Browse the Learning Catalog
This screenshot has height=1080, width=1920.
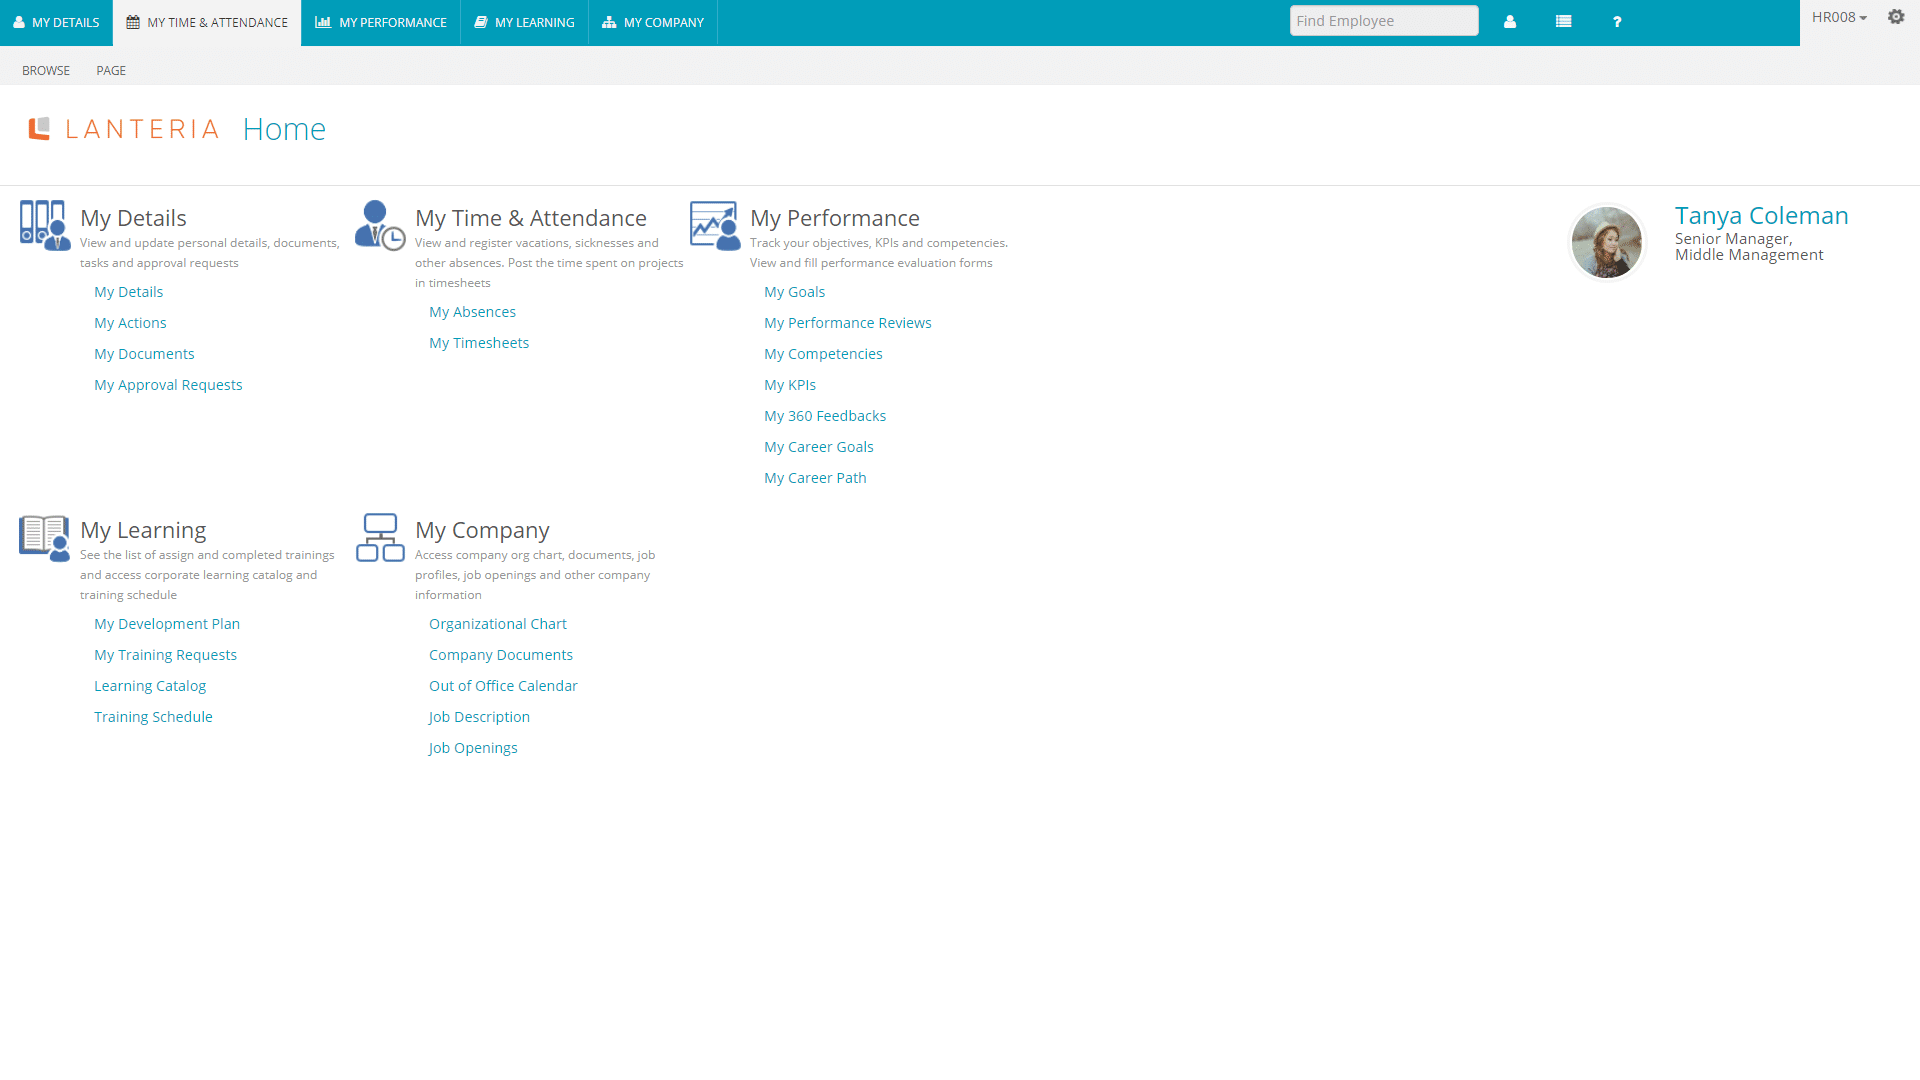[x=150, y=686]
